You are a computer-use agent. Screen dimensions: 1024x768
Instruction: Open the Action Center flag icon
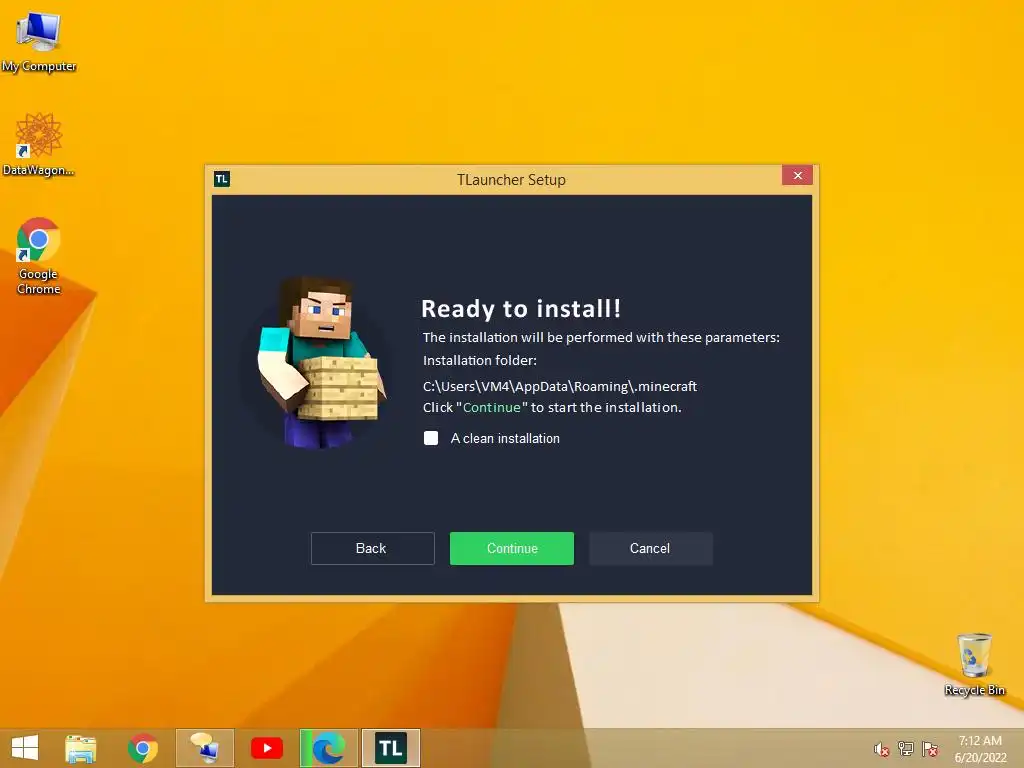point(930,749)
